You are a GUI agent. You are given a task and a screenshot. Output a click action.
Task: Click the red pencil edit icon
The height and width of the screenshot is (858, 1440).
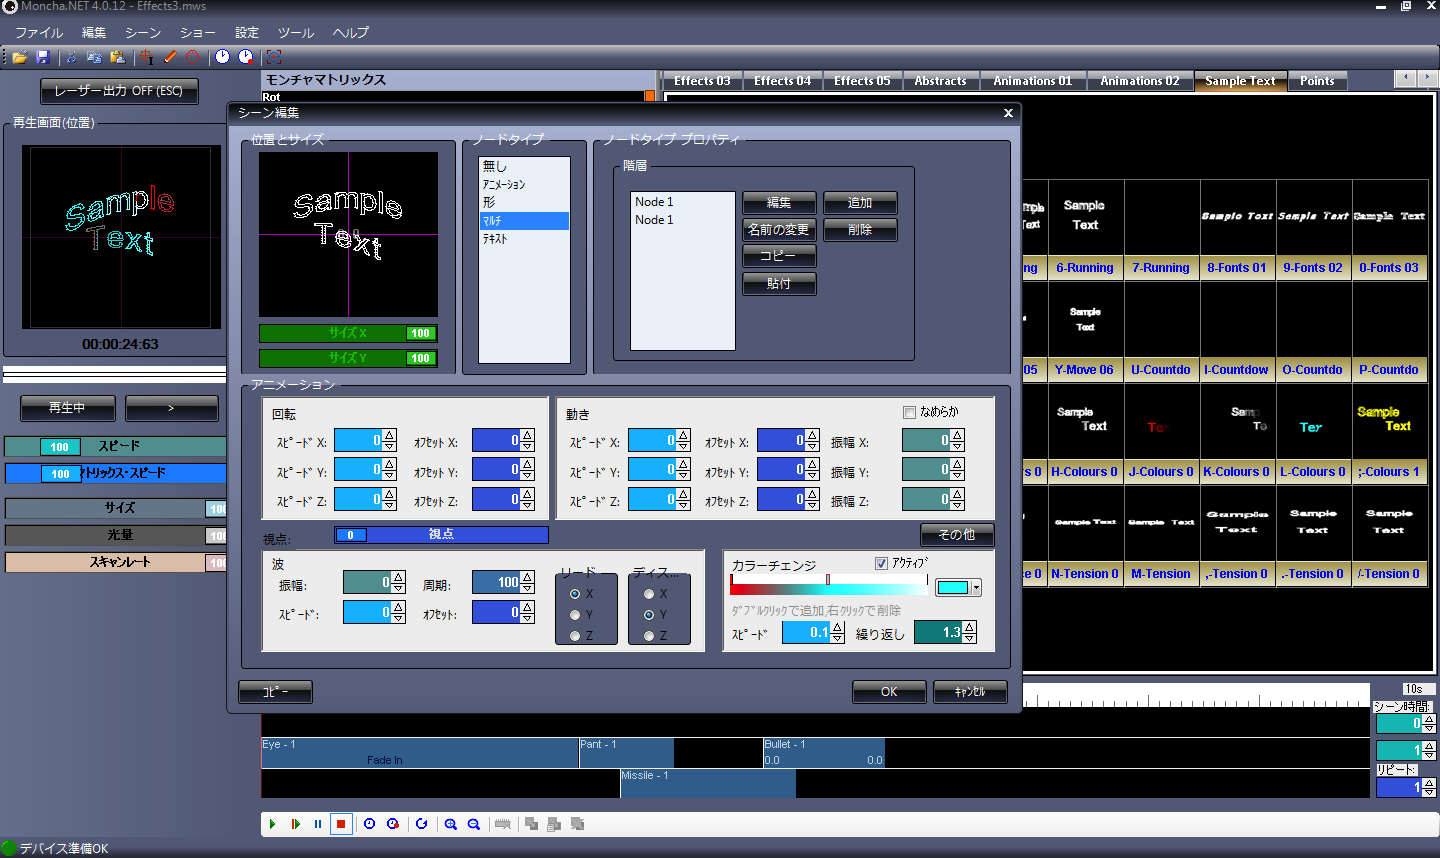(170, 57)
